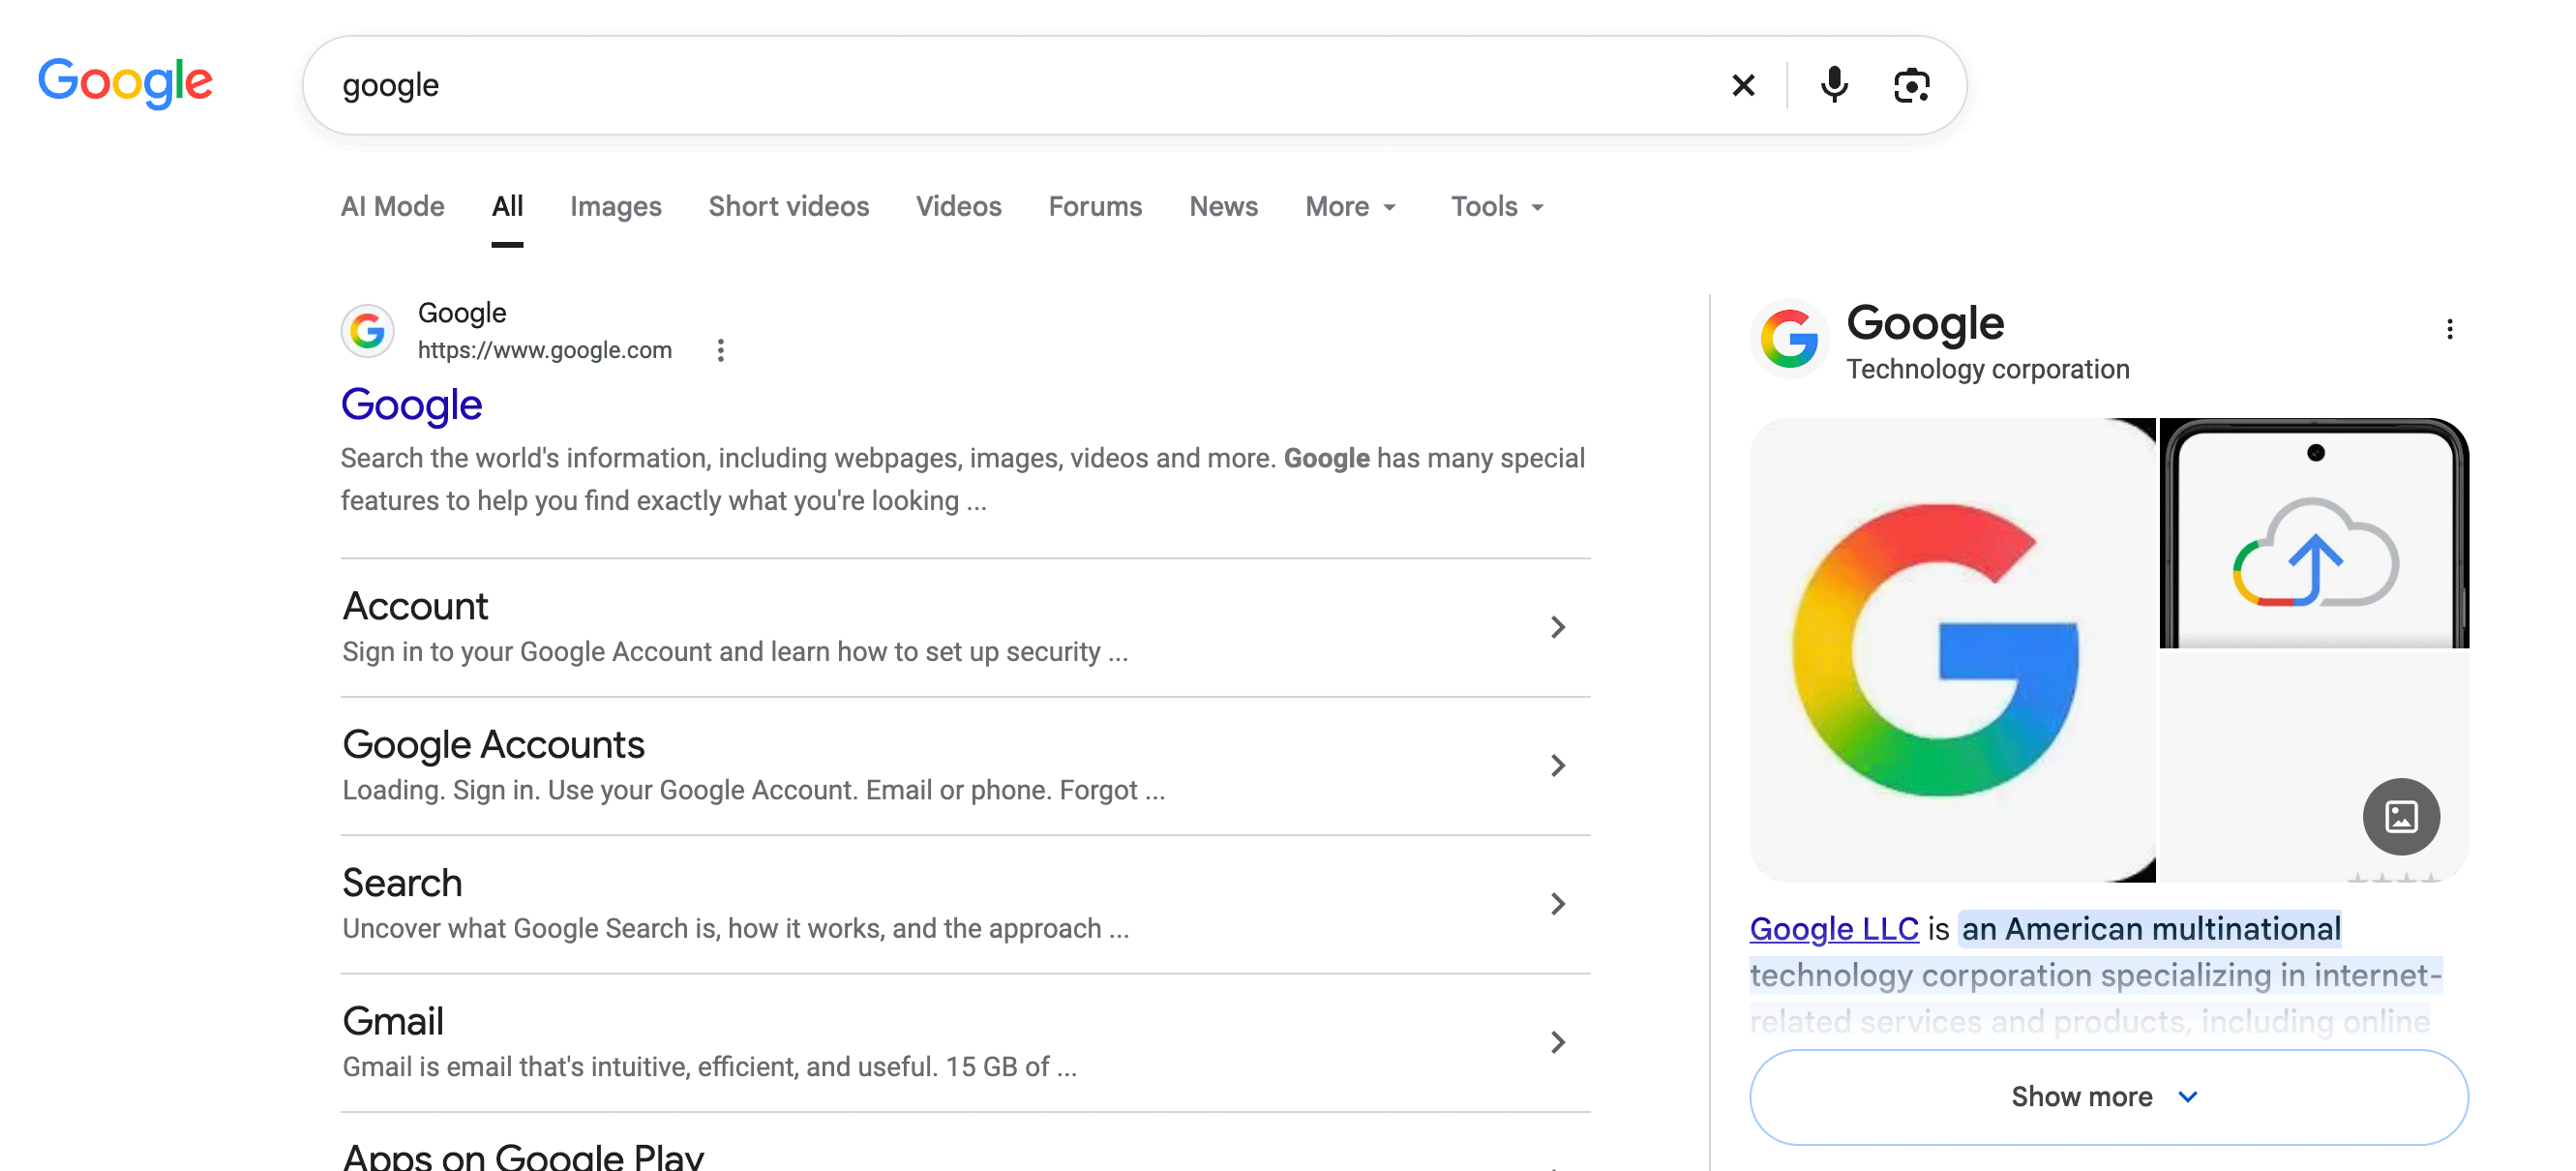
Task: Switch to the AI Mode tab
Action: [x=392, y=206]
